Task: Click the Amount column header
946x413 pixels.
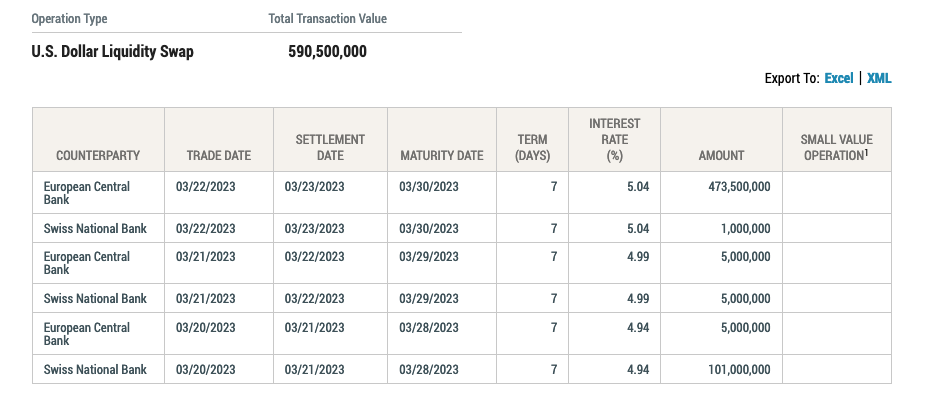Action: point(721,155)
